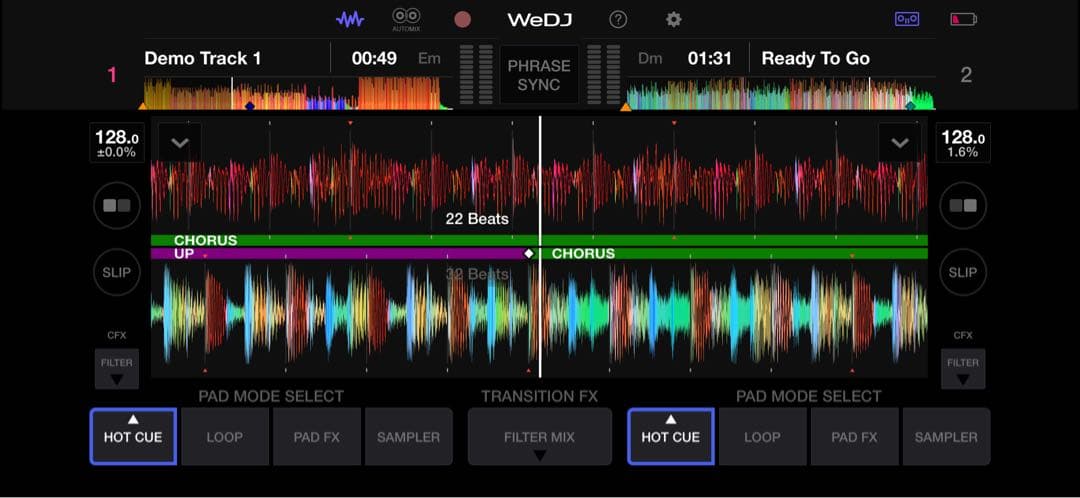Tap the right deck beat jump icon

pyautogui.click(x=963, y=205)
